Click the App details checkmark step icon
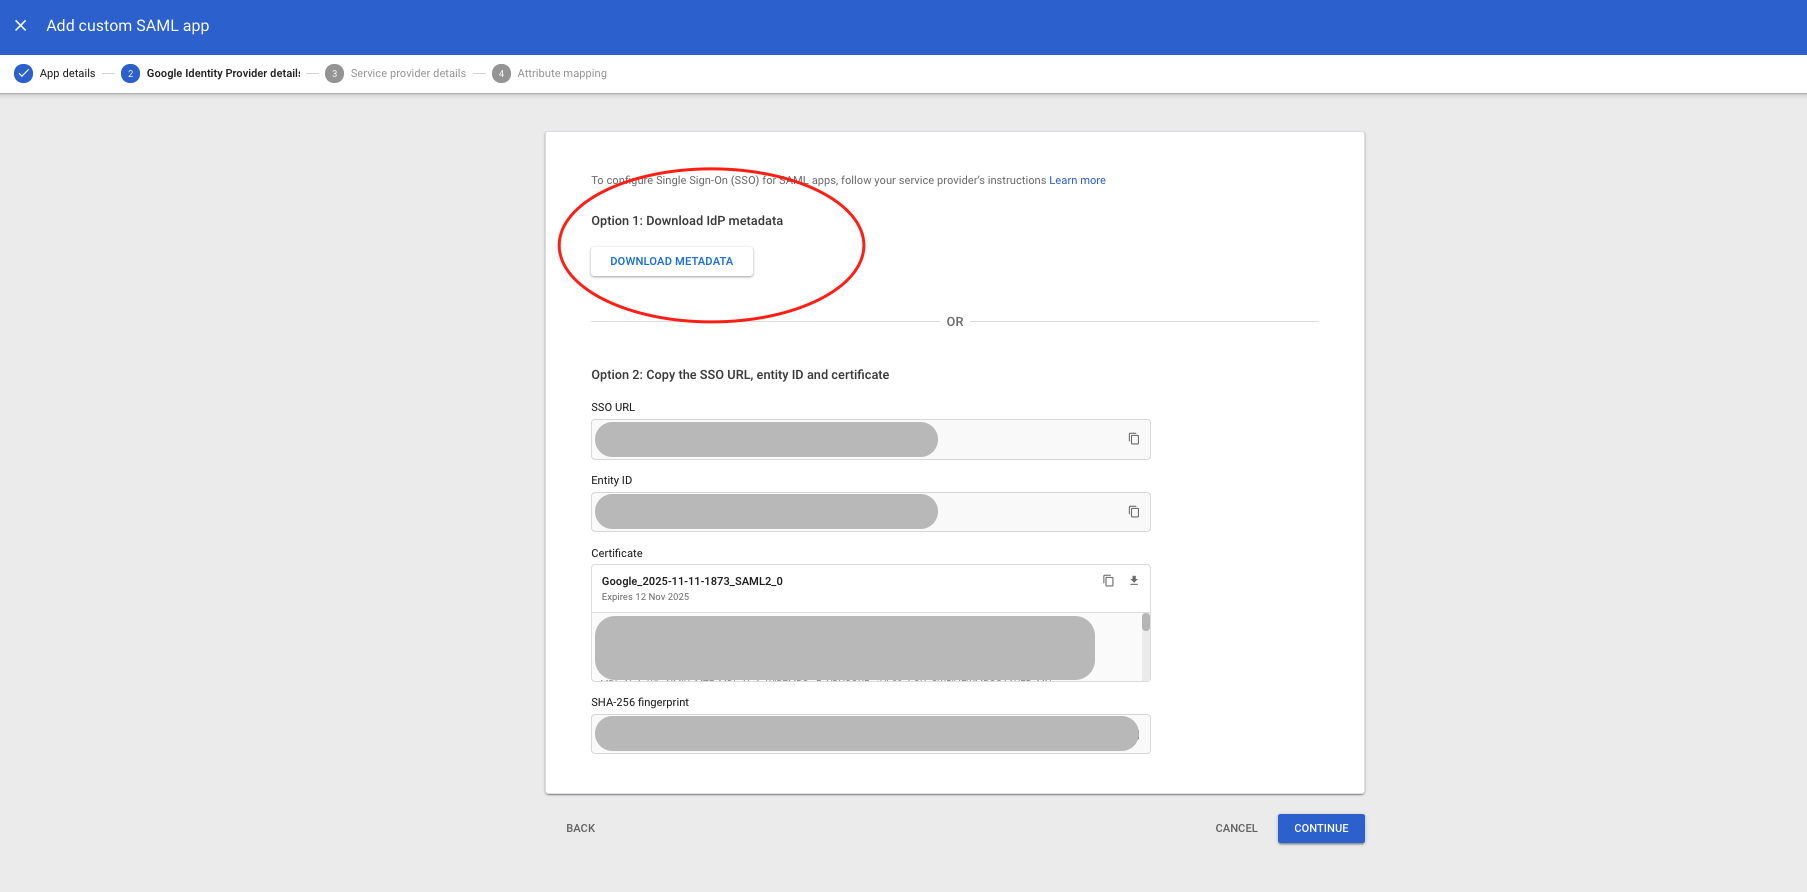1807x892 pixels. tap(23, 73)
